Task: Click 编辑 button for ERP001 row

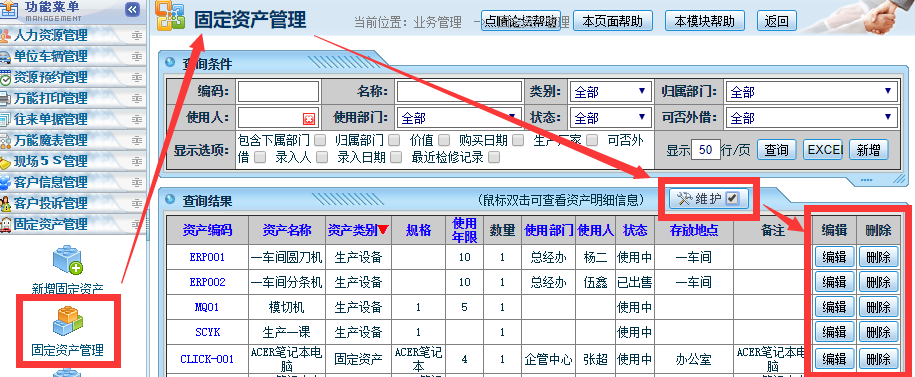Action: click(834, 257)
